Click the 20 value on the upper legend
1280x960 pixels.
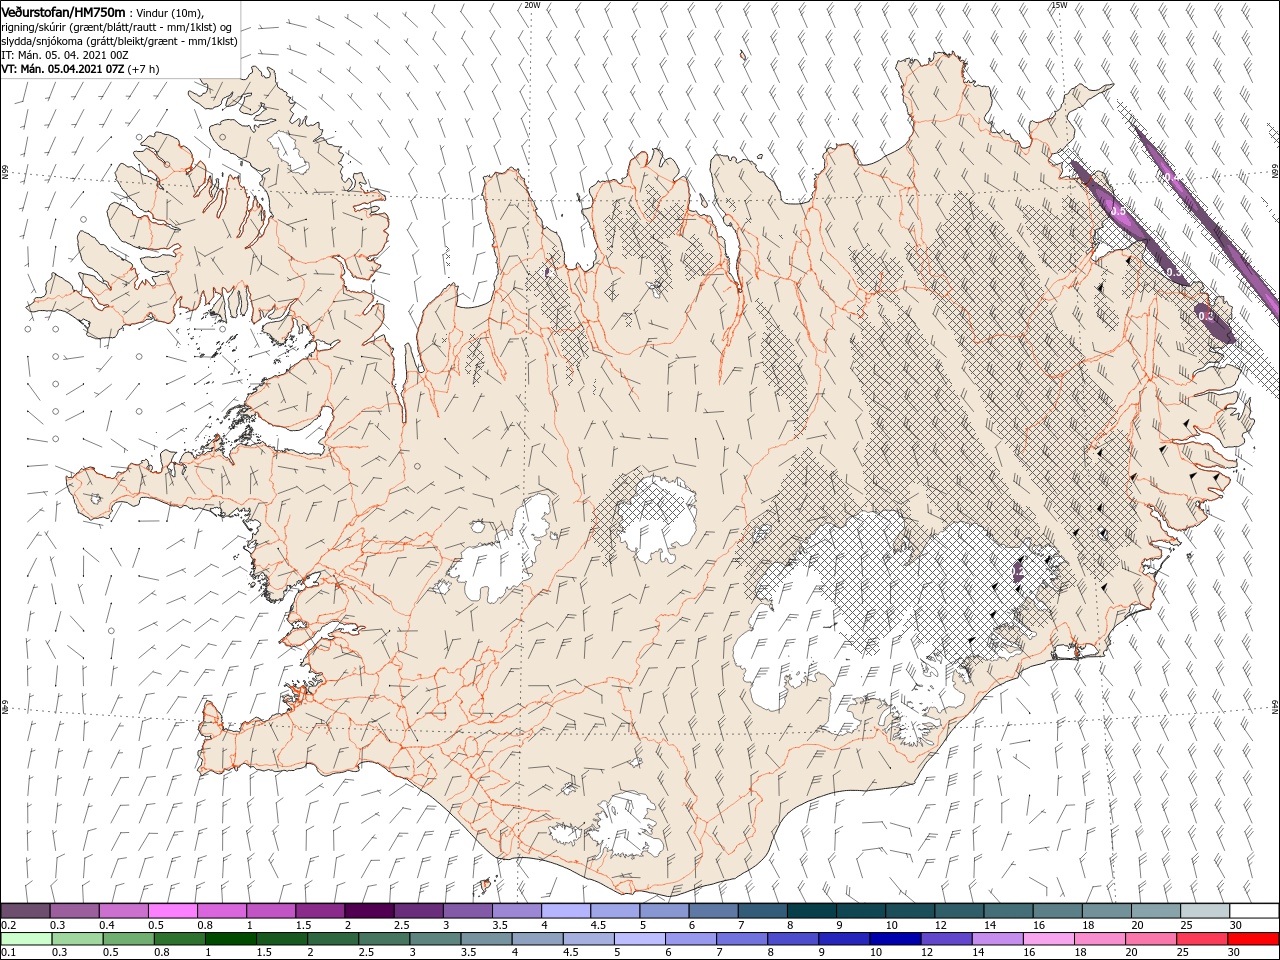pos(1137,925)
